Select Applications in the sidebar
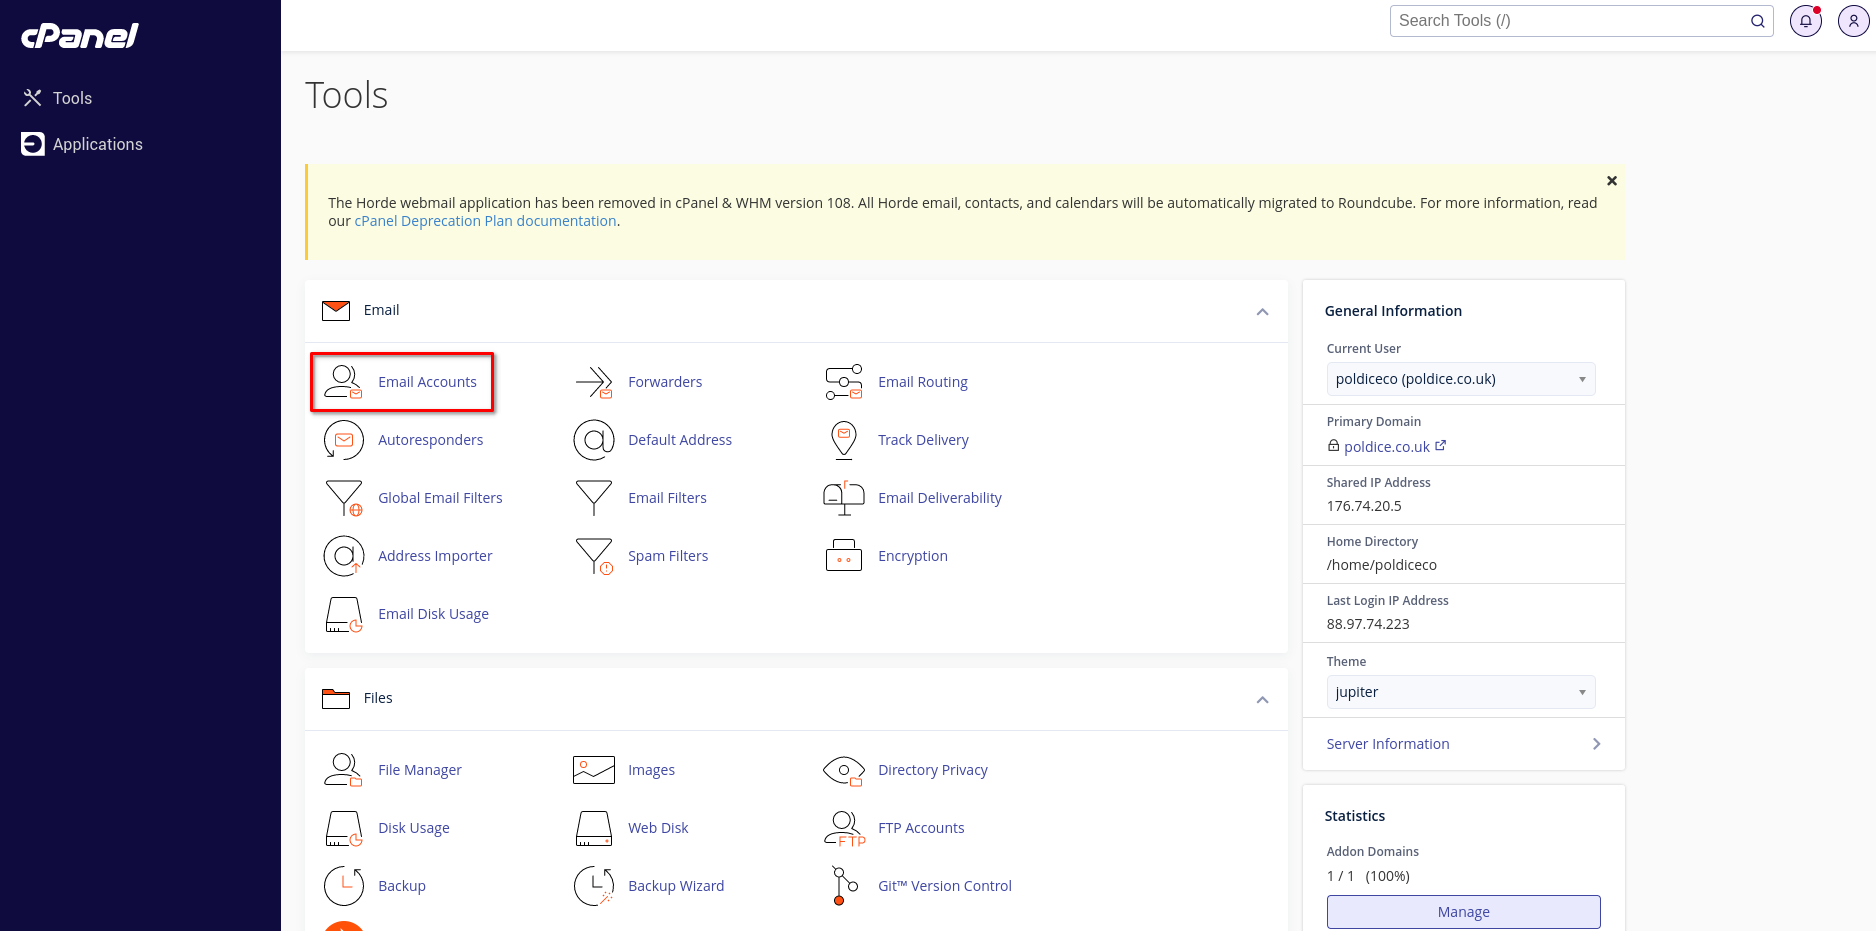The width and height of the screenshot is (1876, 931). pos(97,144)
